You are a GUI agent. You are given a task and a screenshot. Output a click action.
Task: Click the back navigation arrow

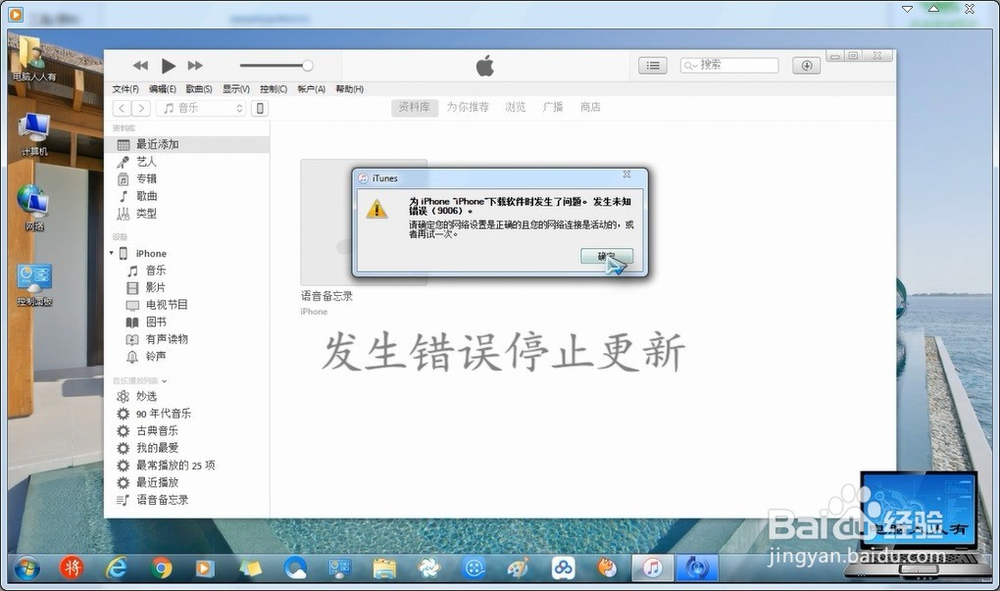(122, 108)
